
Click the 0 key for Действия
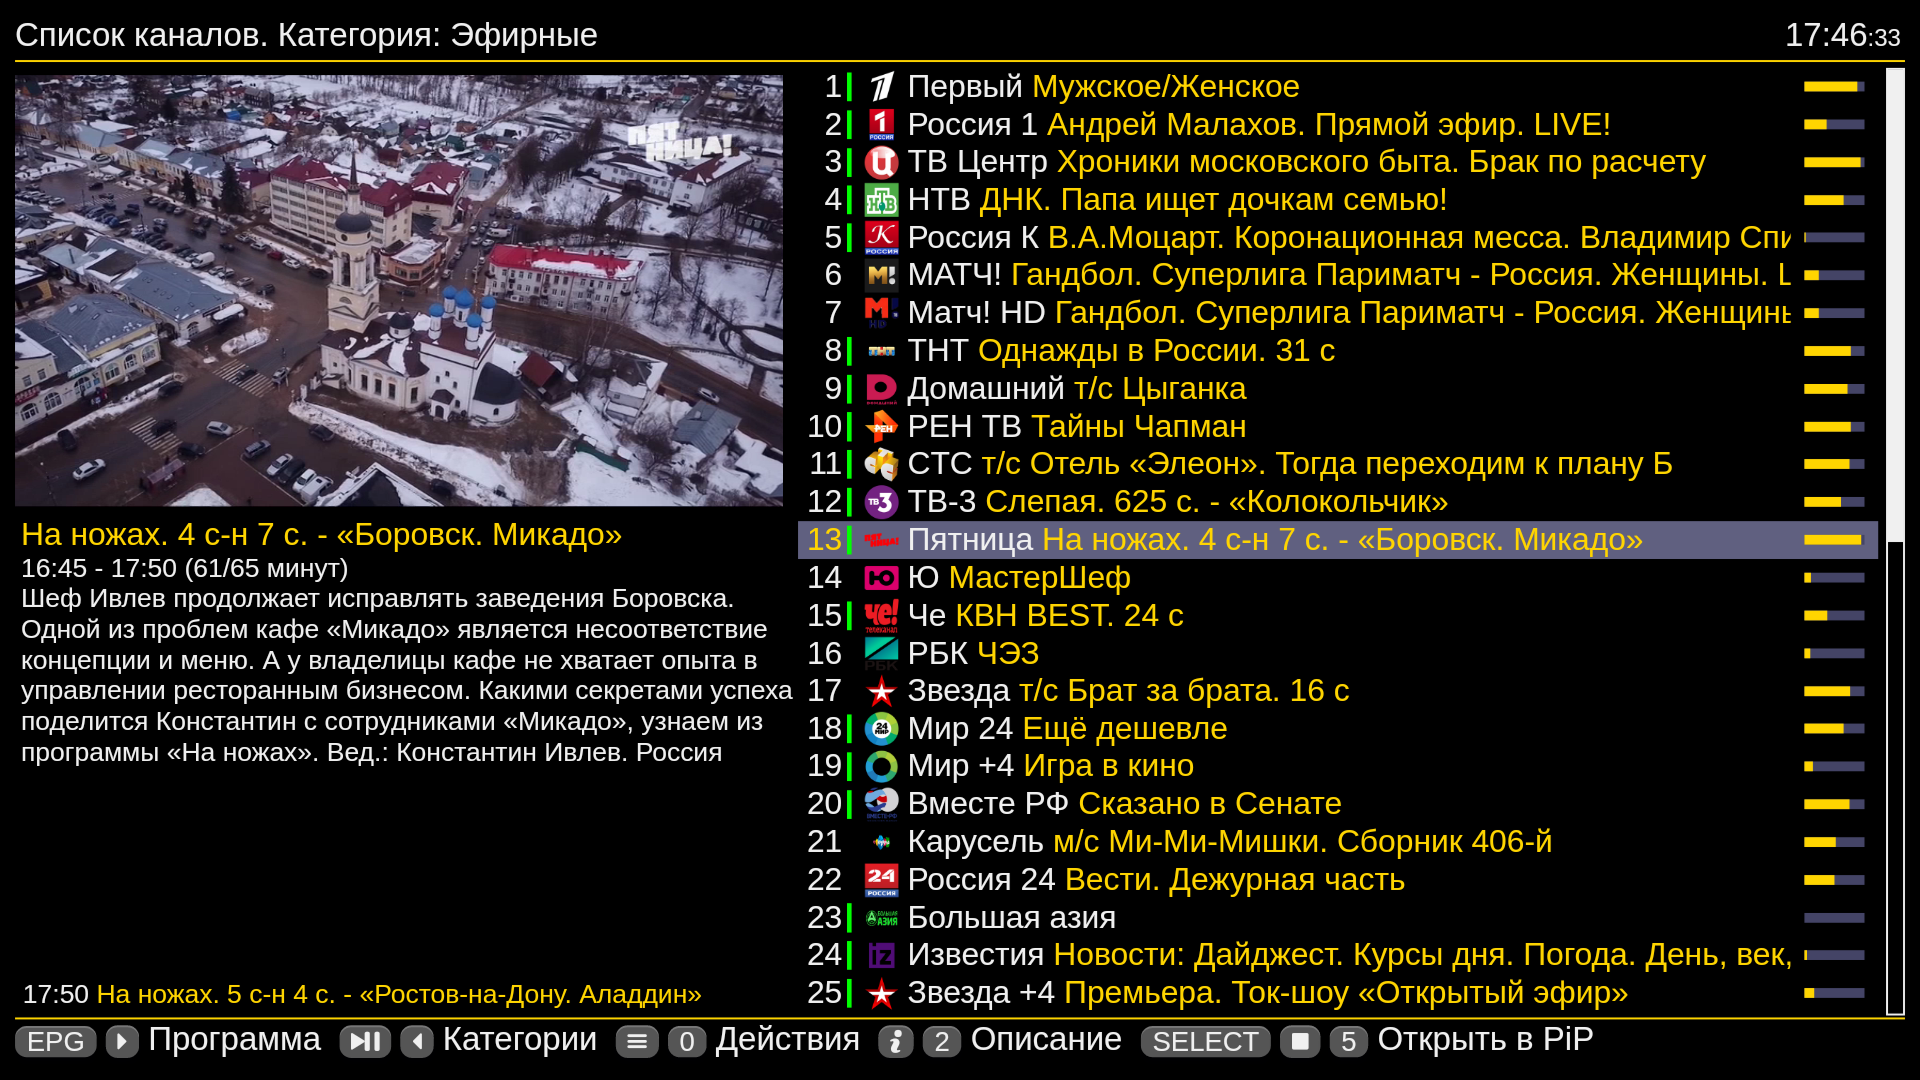[687, 1041]
